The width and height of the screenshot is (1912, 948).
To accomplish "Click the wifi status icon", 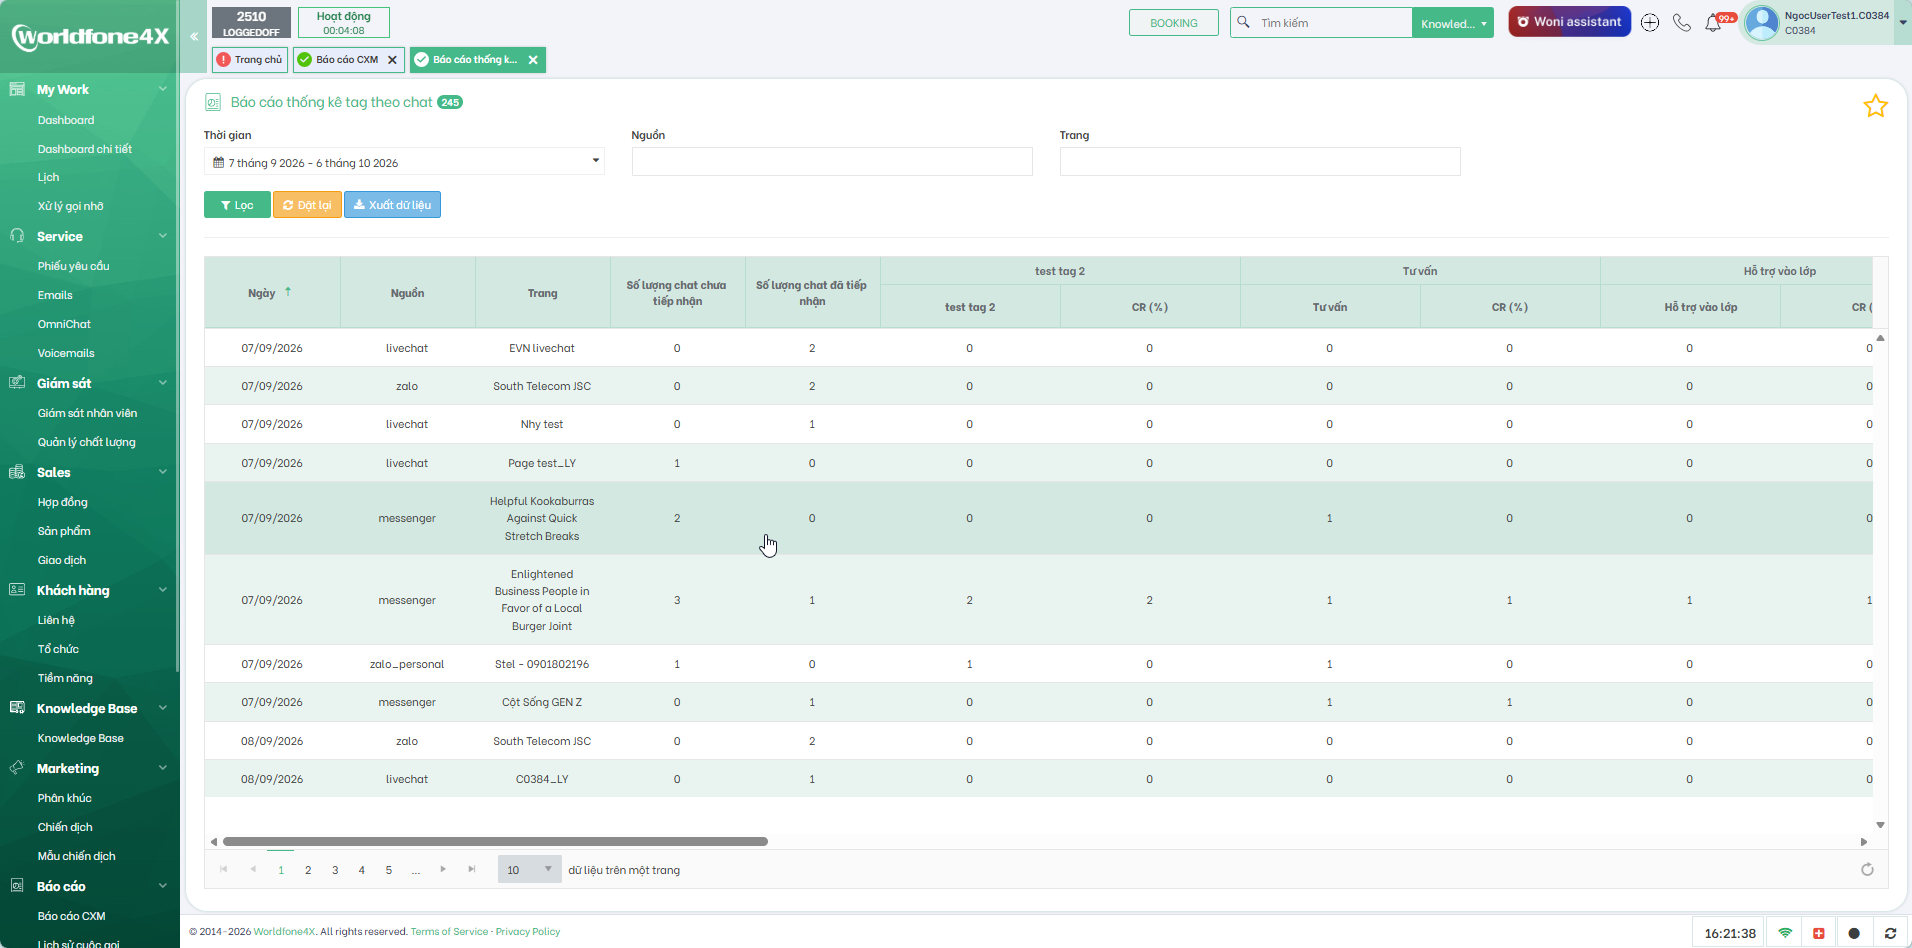I will [x=1785, y=933].
